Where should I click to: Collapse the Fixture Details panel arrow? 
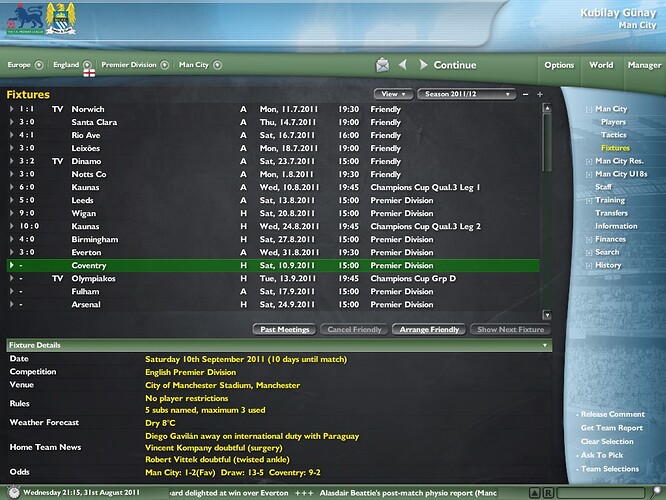(x=545, y=345)
